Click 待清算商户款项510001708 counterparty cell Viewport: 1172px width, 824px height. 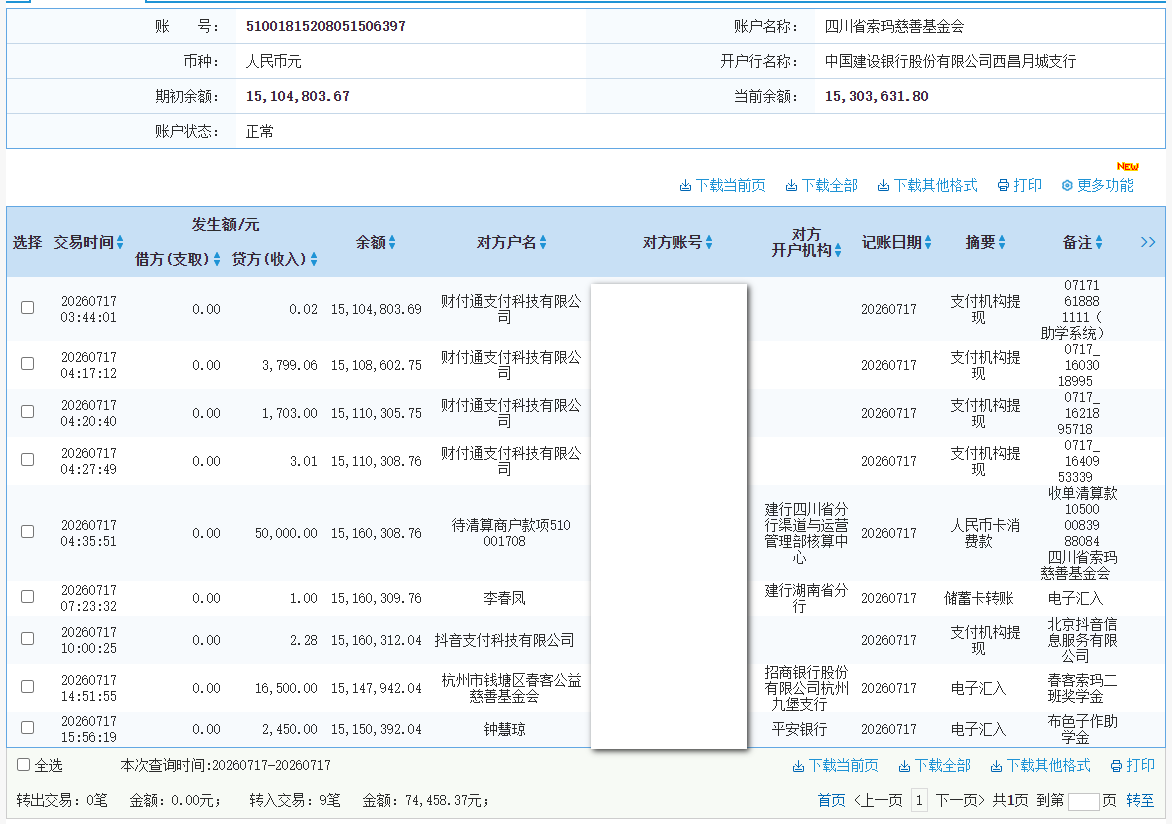pyautogui.click(x=511, y=533)
